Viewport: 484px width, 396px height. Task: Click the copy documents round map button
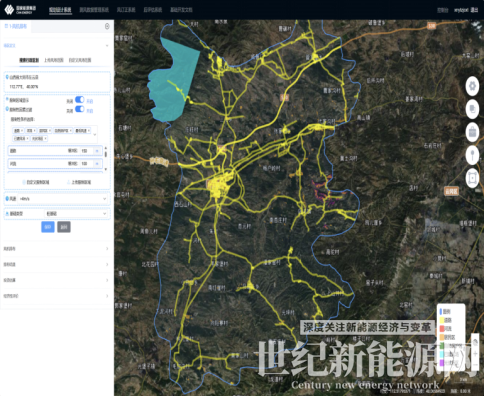472,109
